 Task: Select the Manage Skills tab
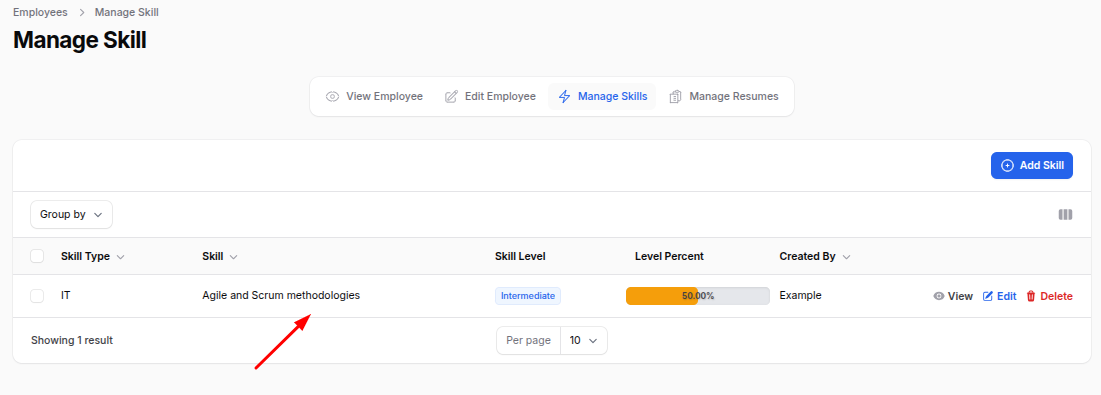click(602, 96)
